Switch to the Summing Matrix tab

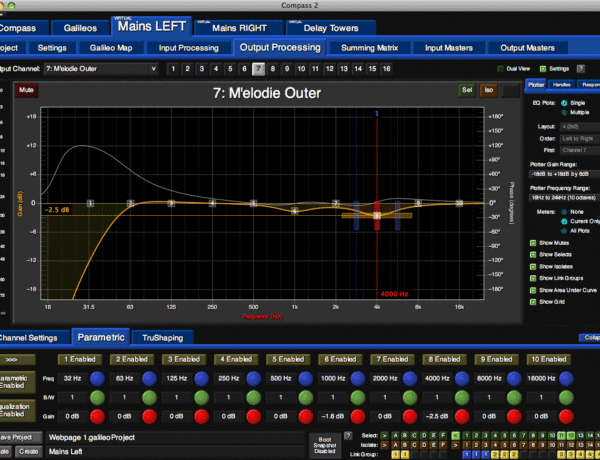coord(370,47)
